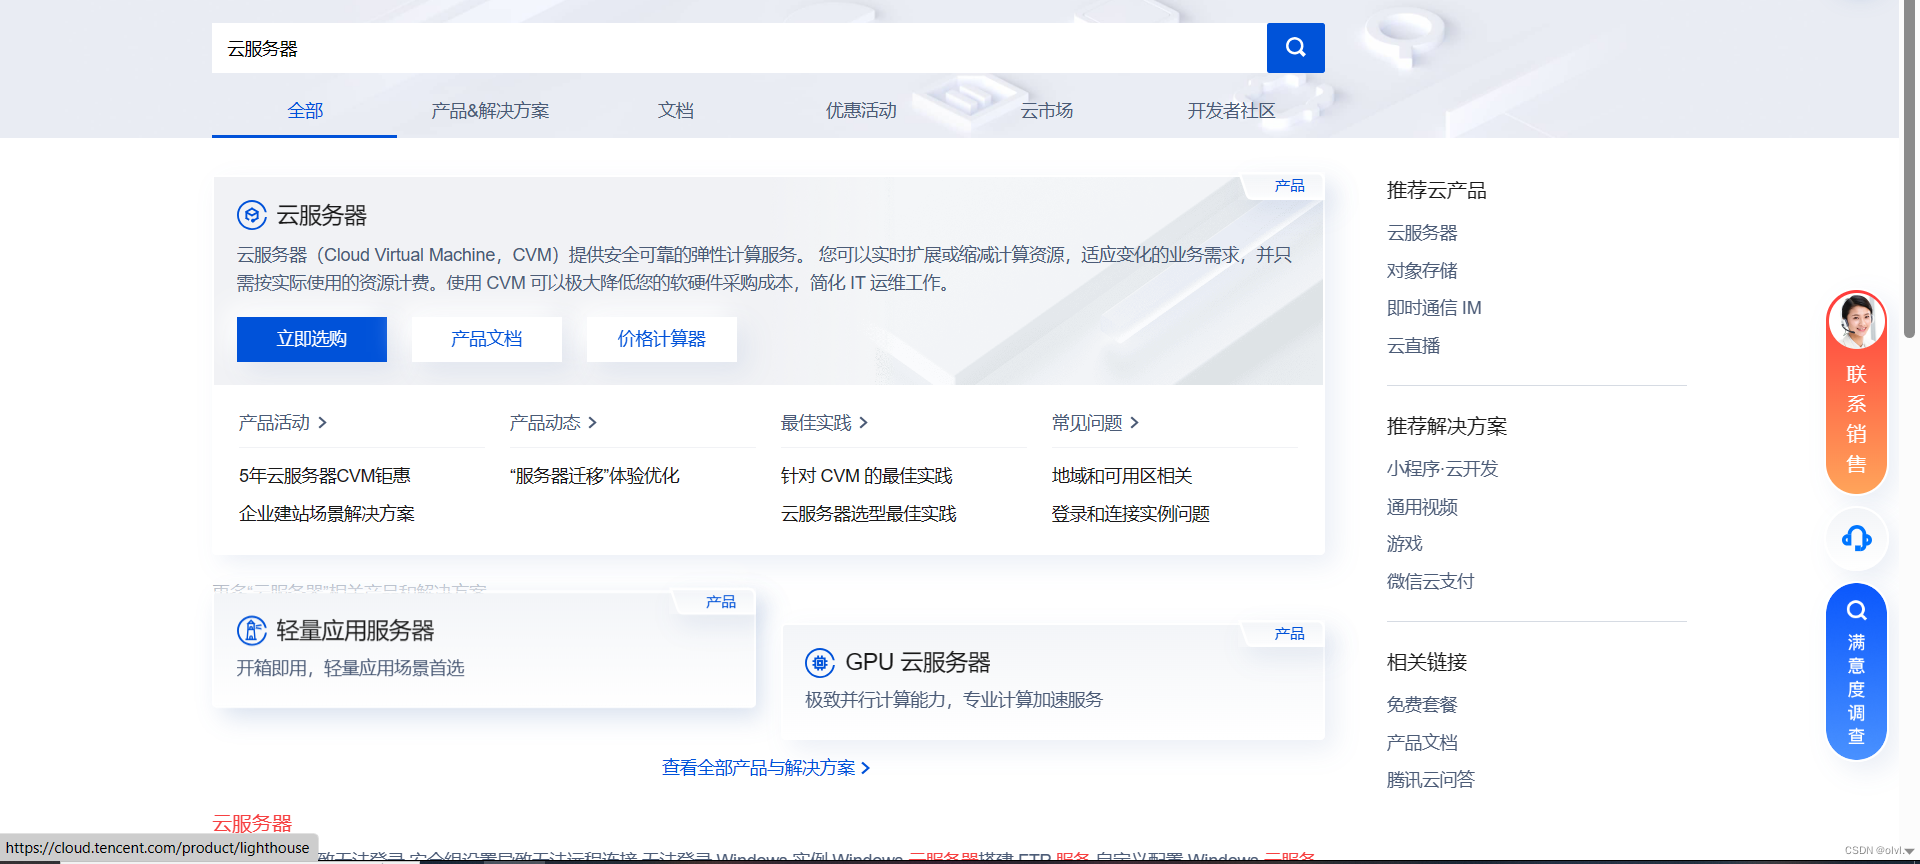Open the 价格计算器 button
The image size is (1920, 864).
click(662, 339)
